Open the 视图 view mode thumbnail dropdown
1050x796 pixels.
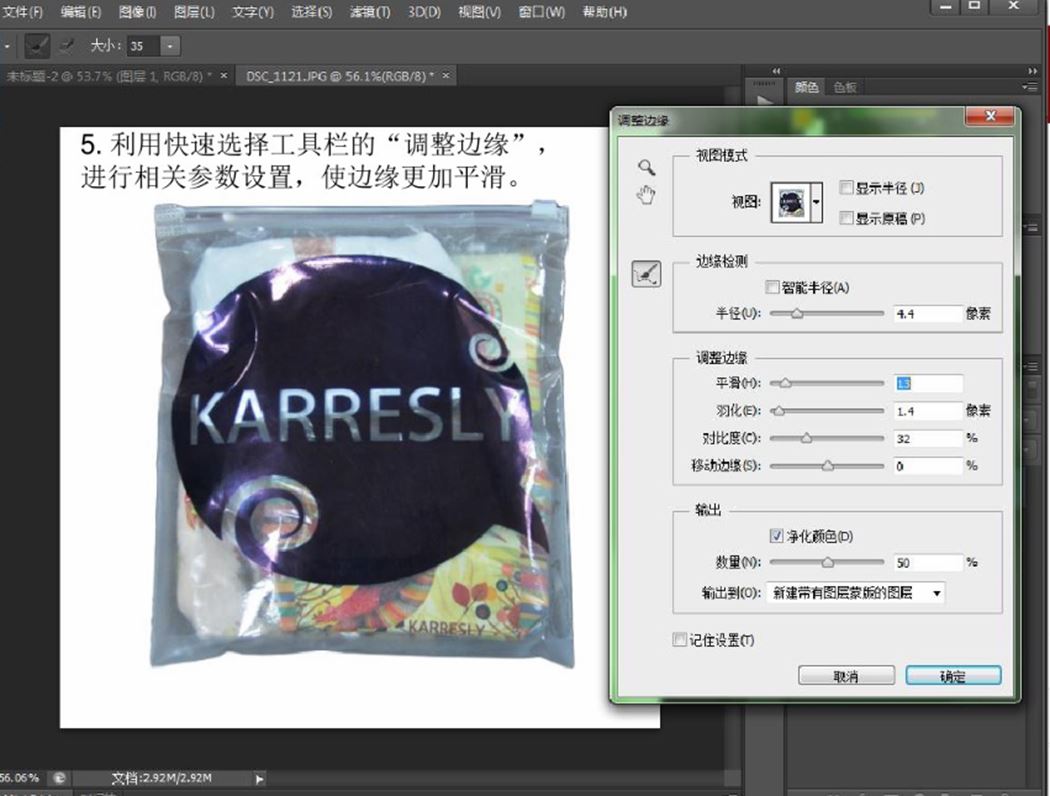(x=817, y=202)
